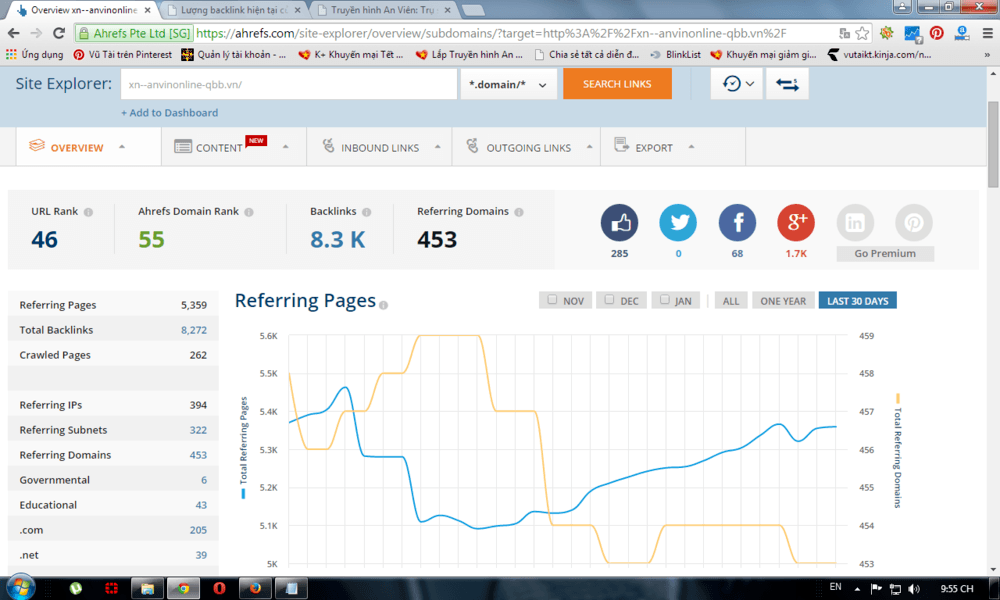Toggle the NOV checkbox on the chart
The width and height of the screenshot is (1000, 600).
click(x=552, y=300)
